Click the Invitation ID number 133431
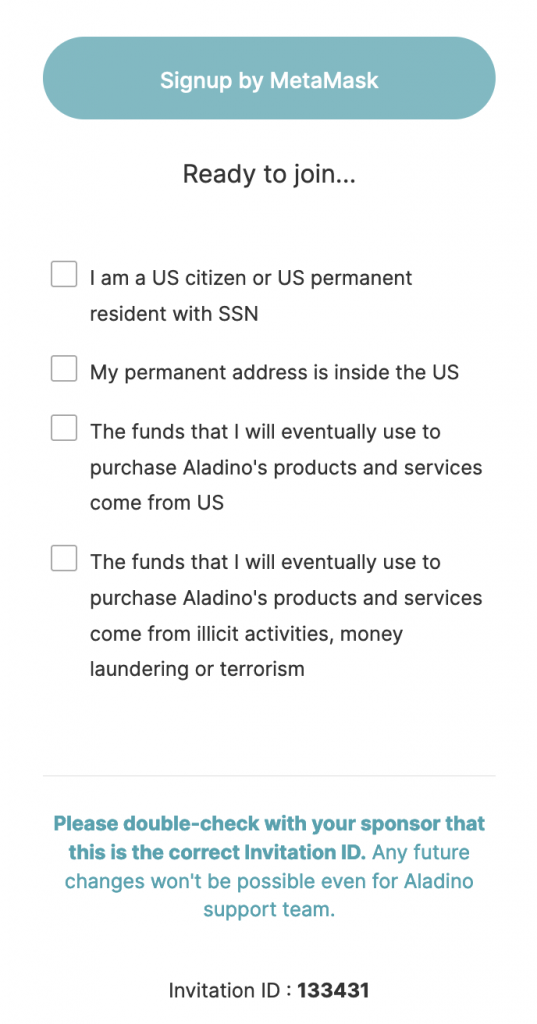537x1024 pixels. pyautogui.click(x=333, y=991)
